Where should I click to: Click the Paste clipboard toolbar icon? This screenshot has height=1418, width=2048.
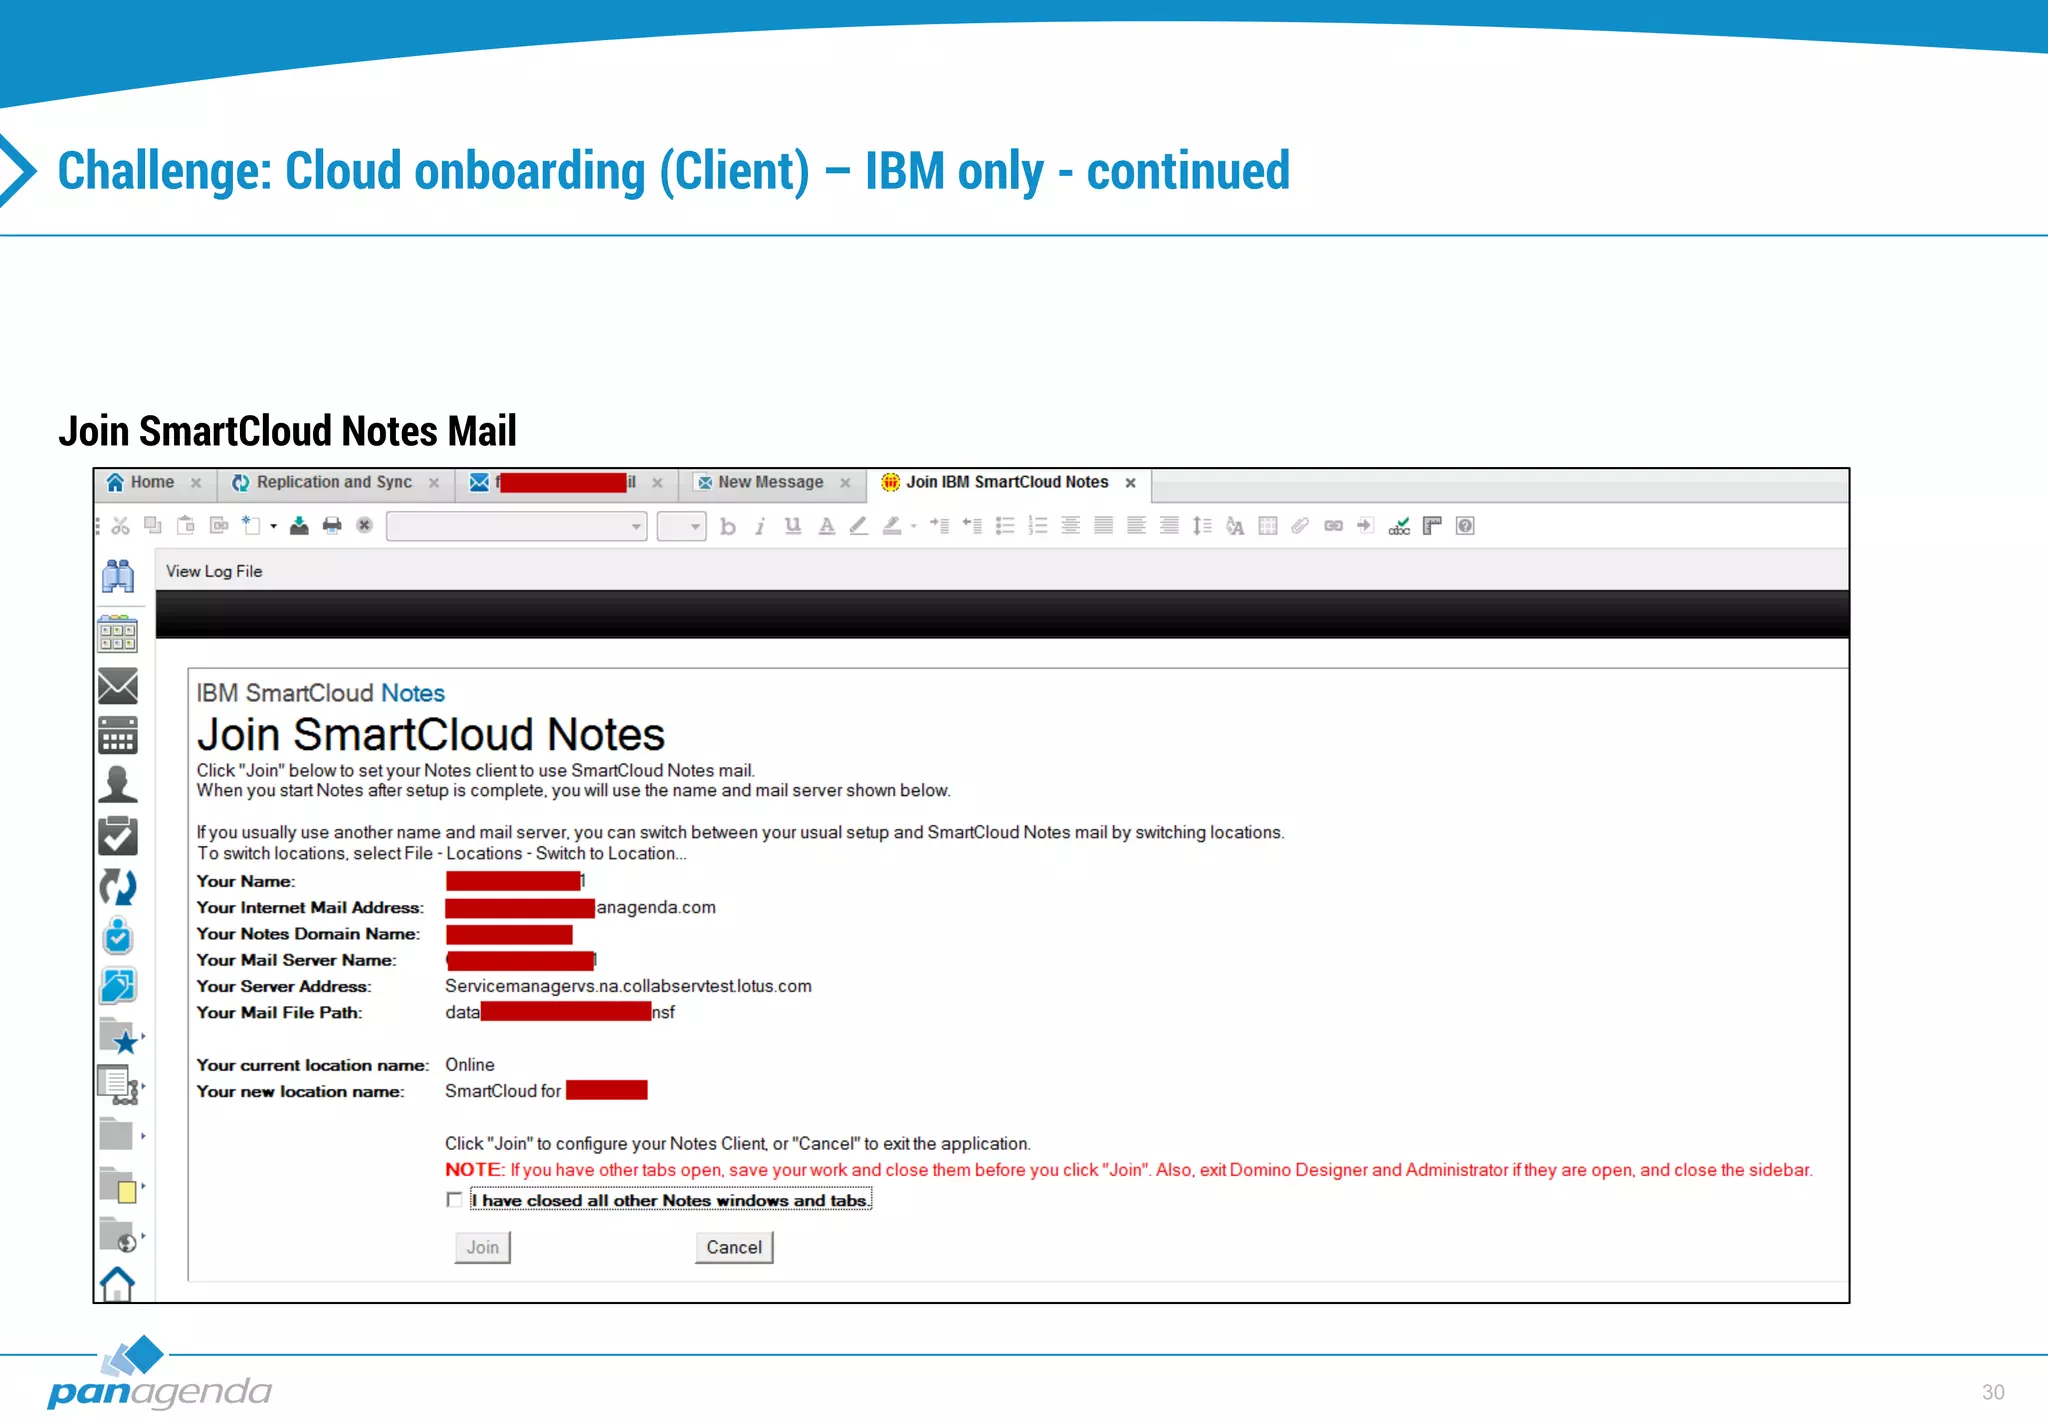click(186, 526)
